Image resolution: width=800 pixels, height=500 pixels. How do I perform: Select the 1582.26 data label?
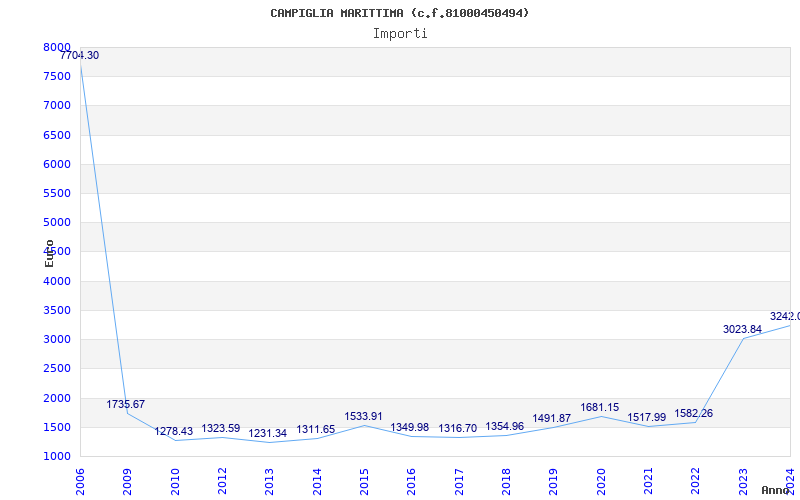(x=693, y=414)
